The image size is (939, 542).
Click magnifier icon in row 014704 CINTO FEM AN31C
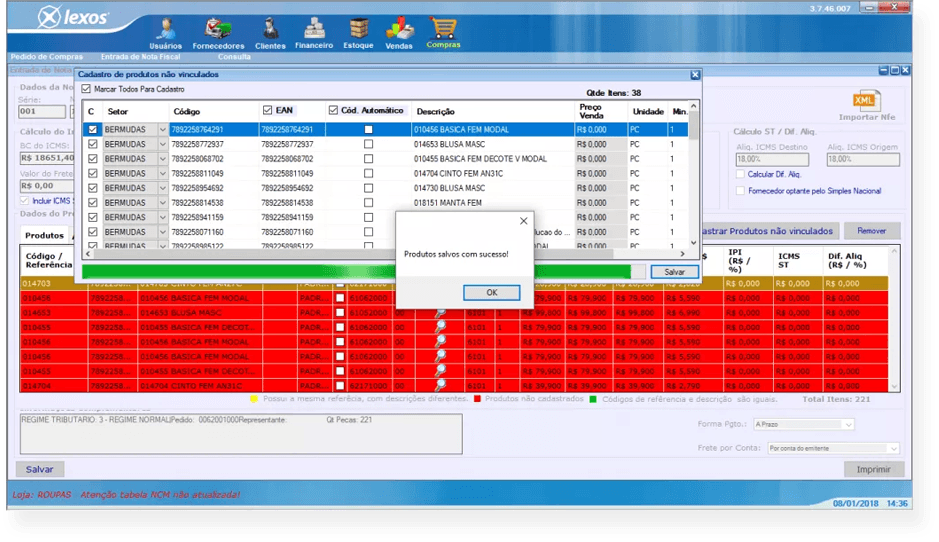(x=440, y=386)
